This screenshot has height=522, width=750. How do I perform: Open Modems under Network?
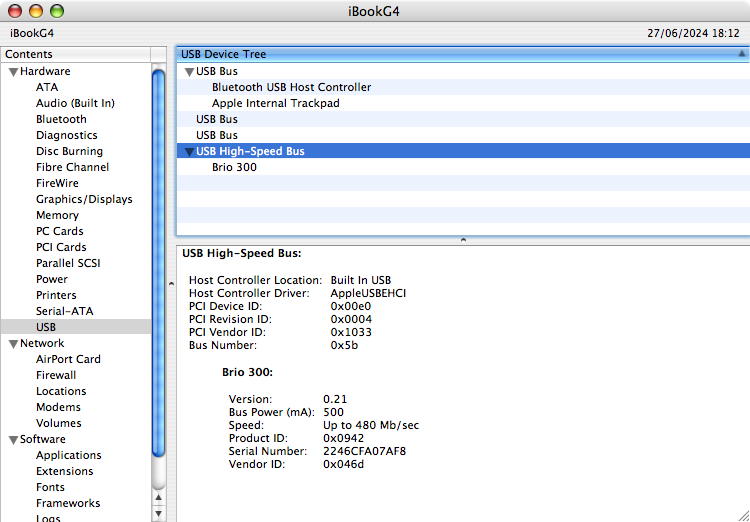58,407
